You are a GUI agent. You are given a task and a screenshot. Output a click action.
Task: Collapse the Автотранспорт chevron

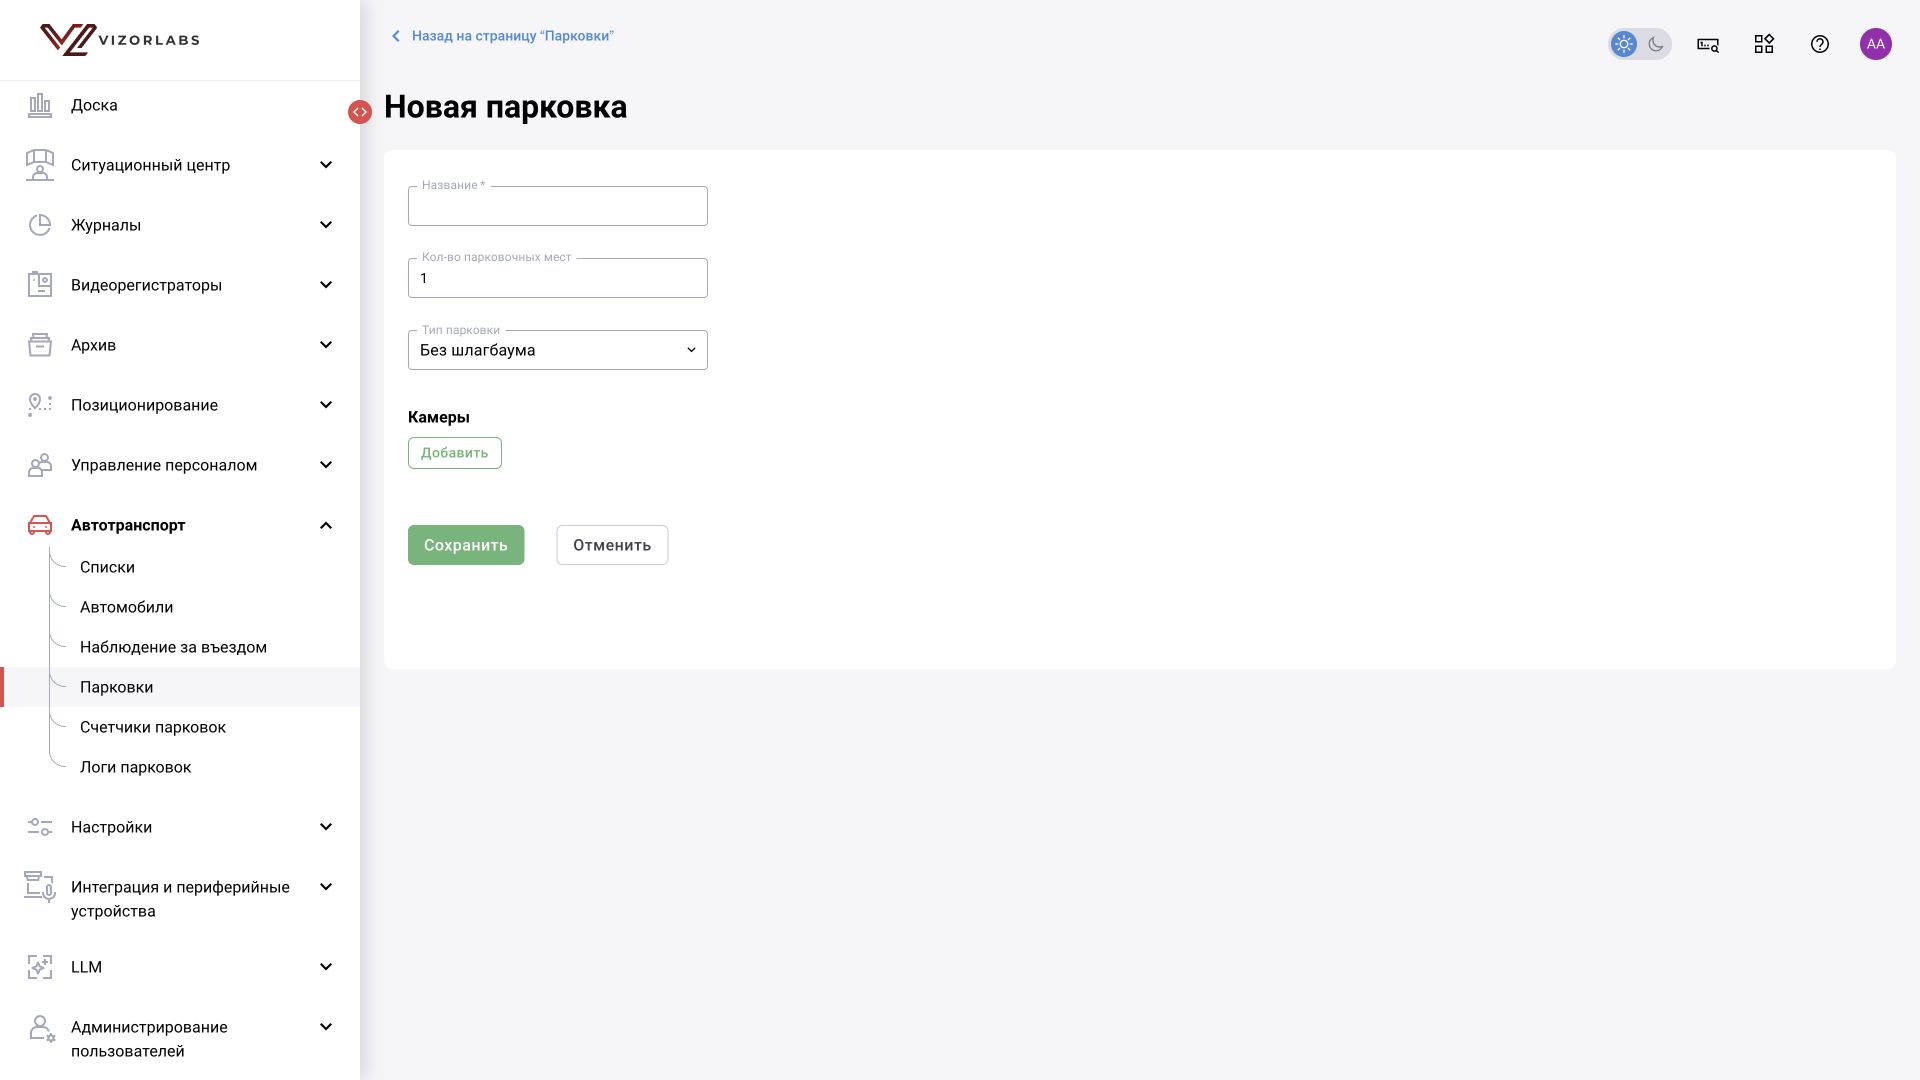(326, 525)
